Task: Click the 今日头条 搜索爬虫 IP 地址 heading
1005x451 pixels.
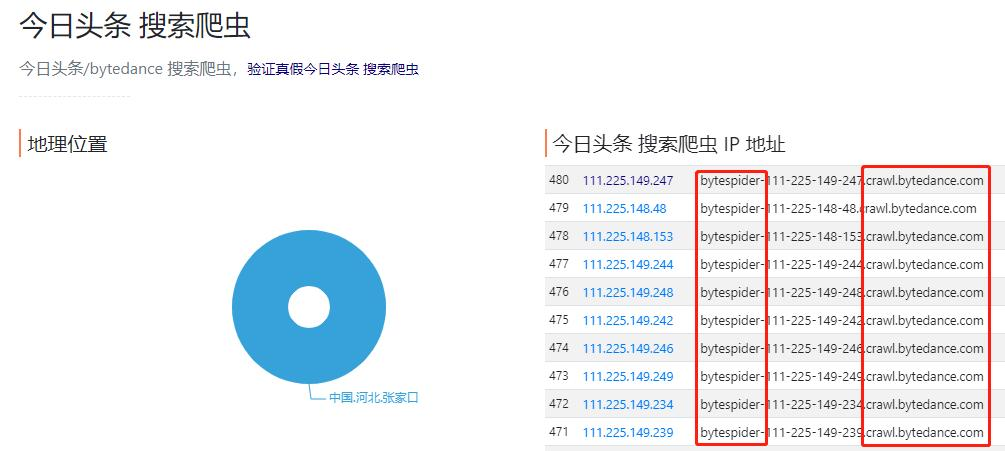Action: coord(669,144)
